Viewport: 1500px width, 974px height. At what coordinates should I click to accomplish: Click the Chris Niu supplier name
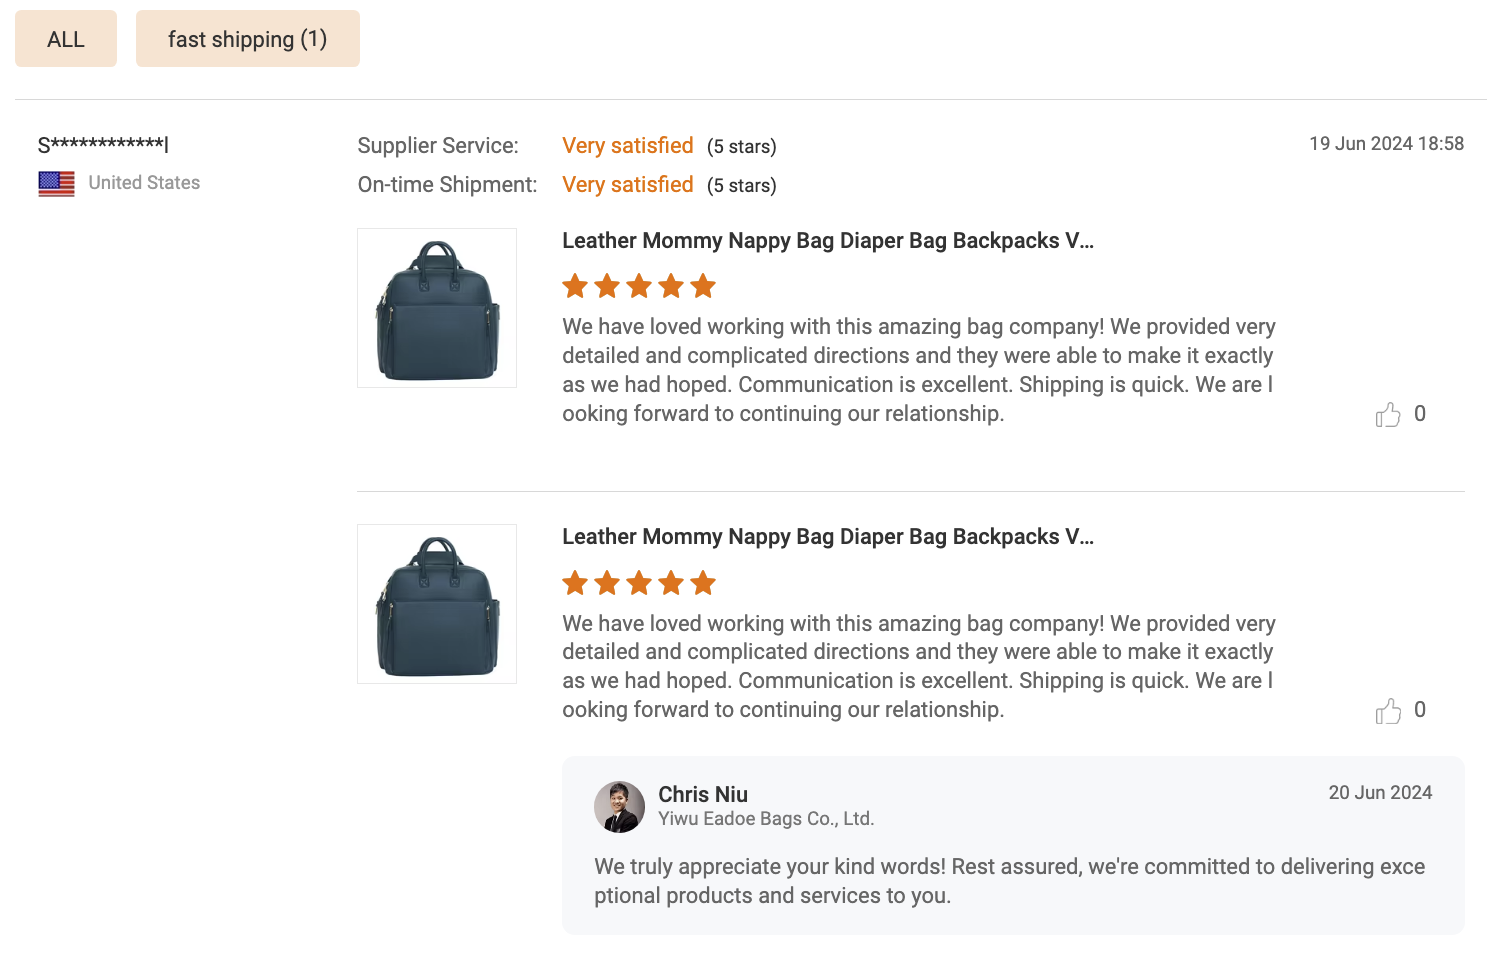[x=702, y=794]
